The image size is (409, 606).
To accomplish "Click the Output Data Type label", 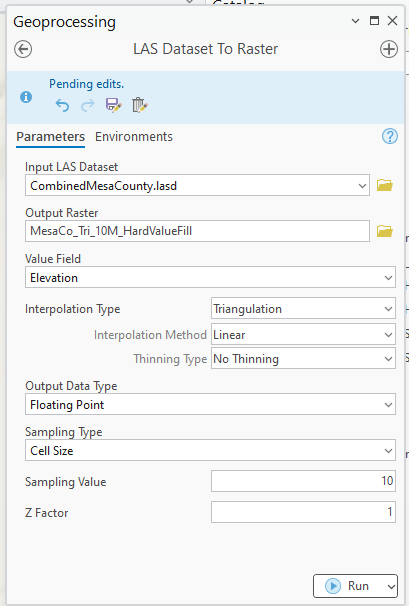I will pos(71,386).
